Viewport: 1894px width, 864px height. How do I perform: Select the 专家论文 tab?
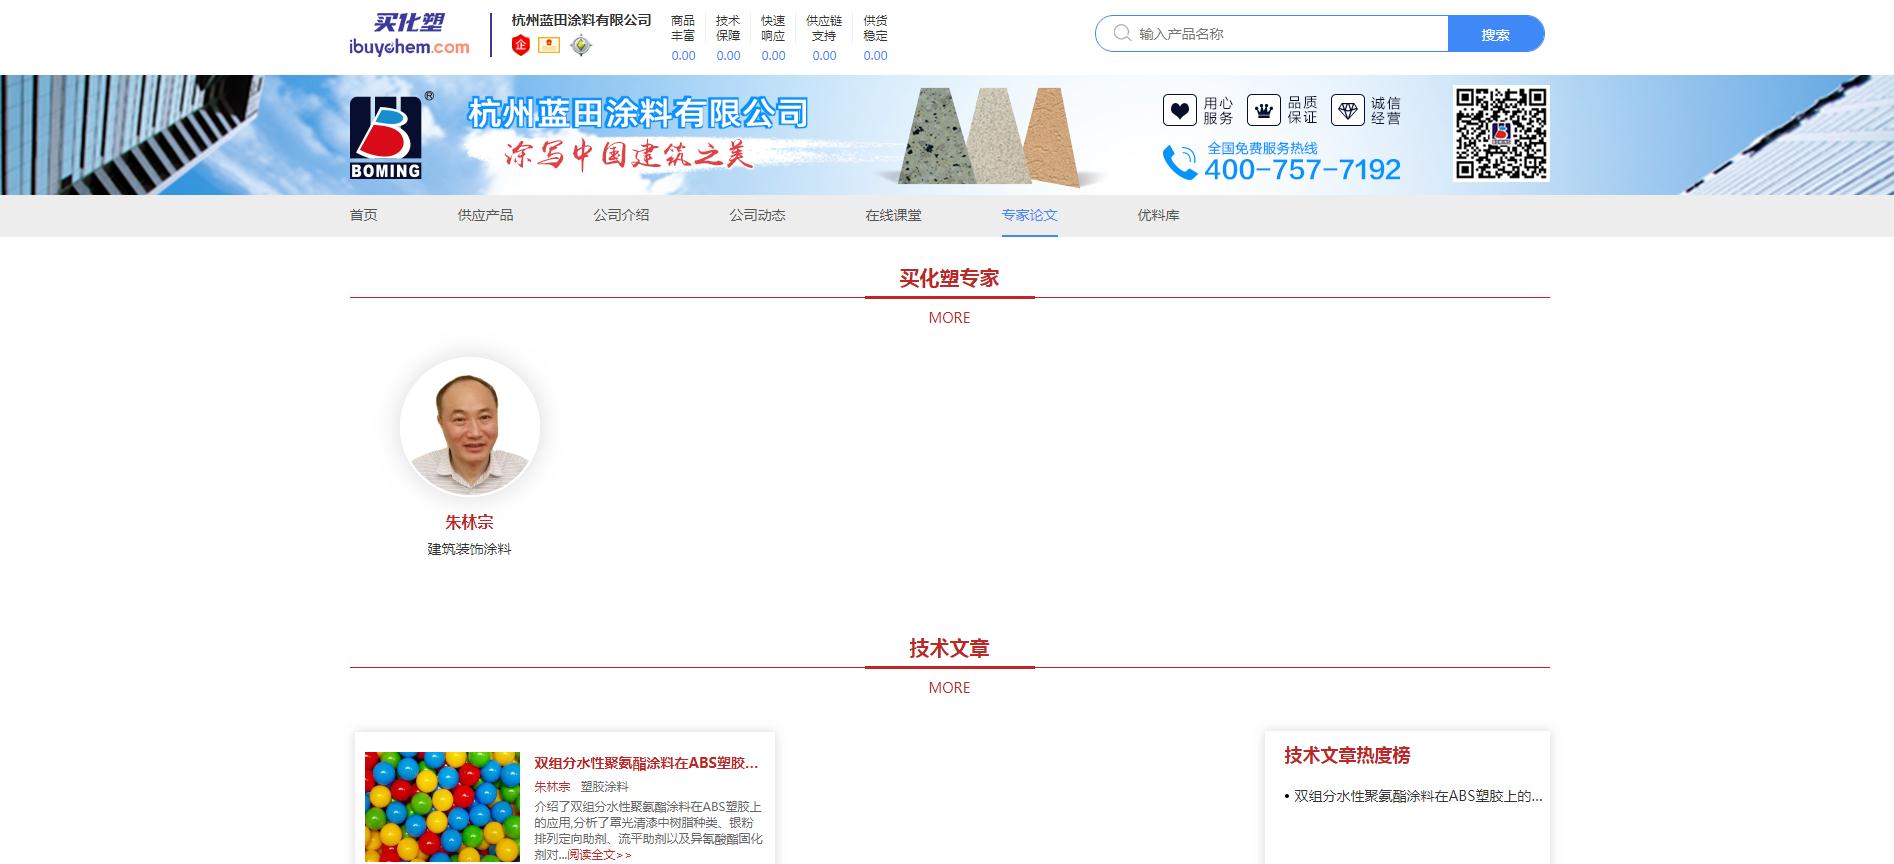pos(1030,215)
